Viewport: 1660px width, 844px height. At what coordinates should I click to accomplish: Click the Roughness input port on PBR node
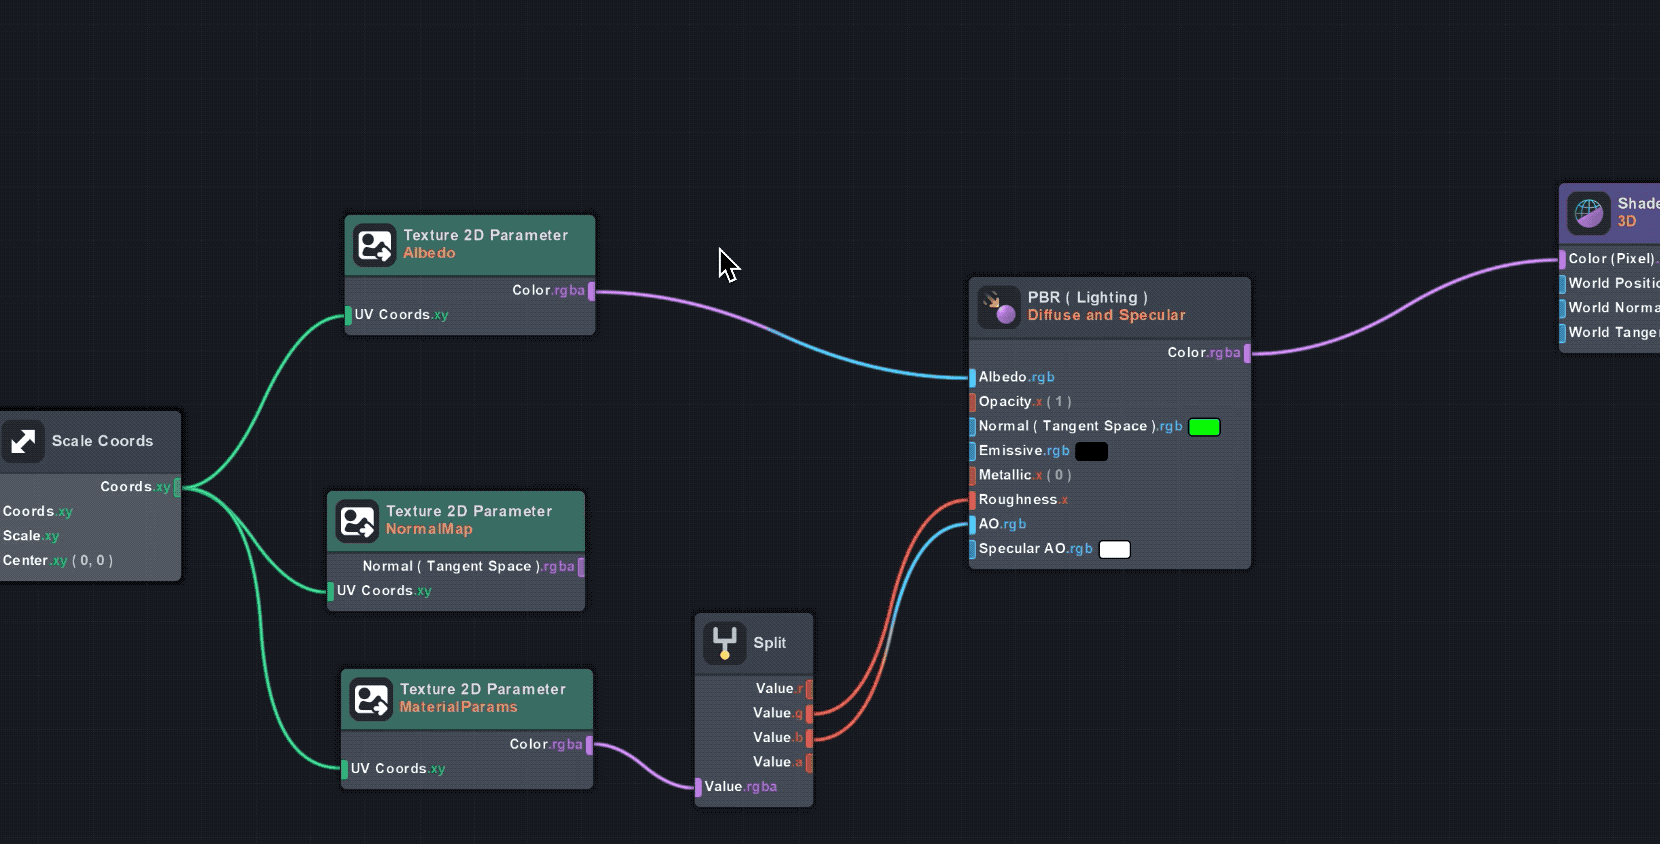972,500
